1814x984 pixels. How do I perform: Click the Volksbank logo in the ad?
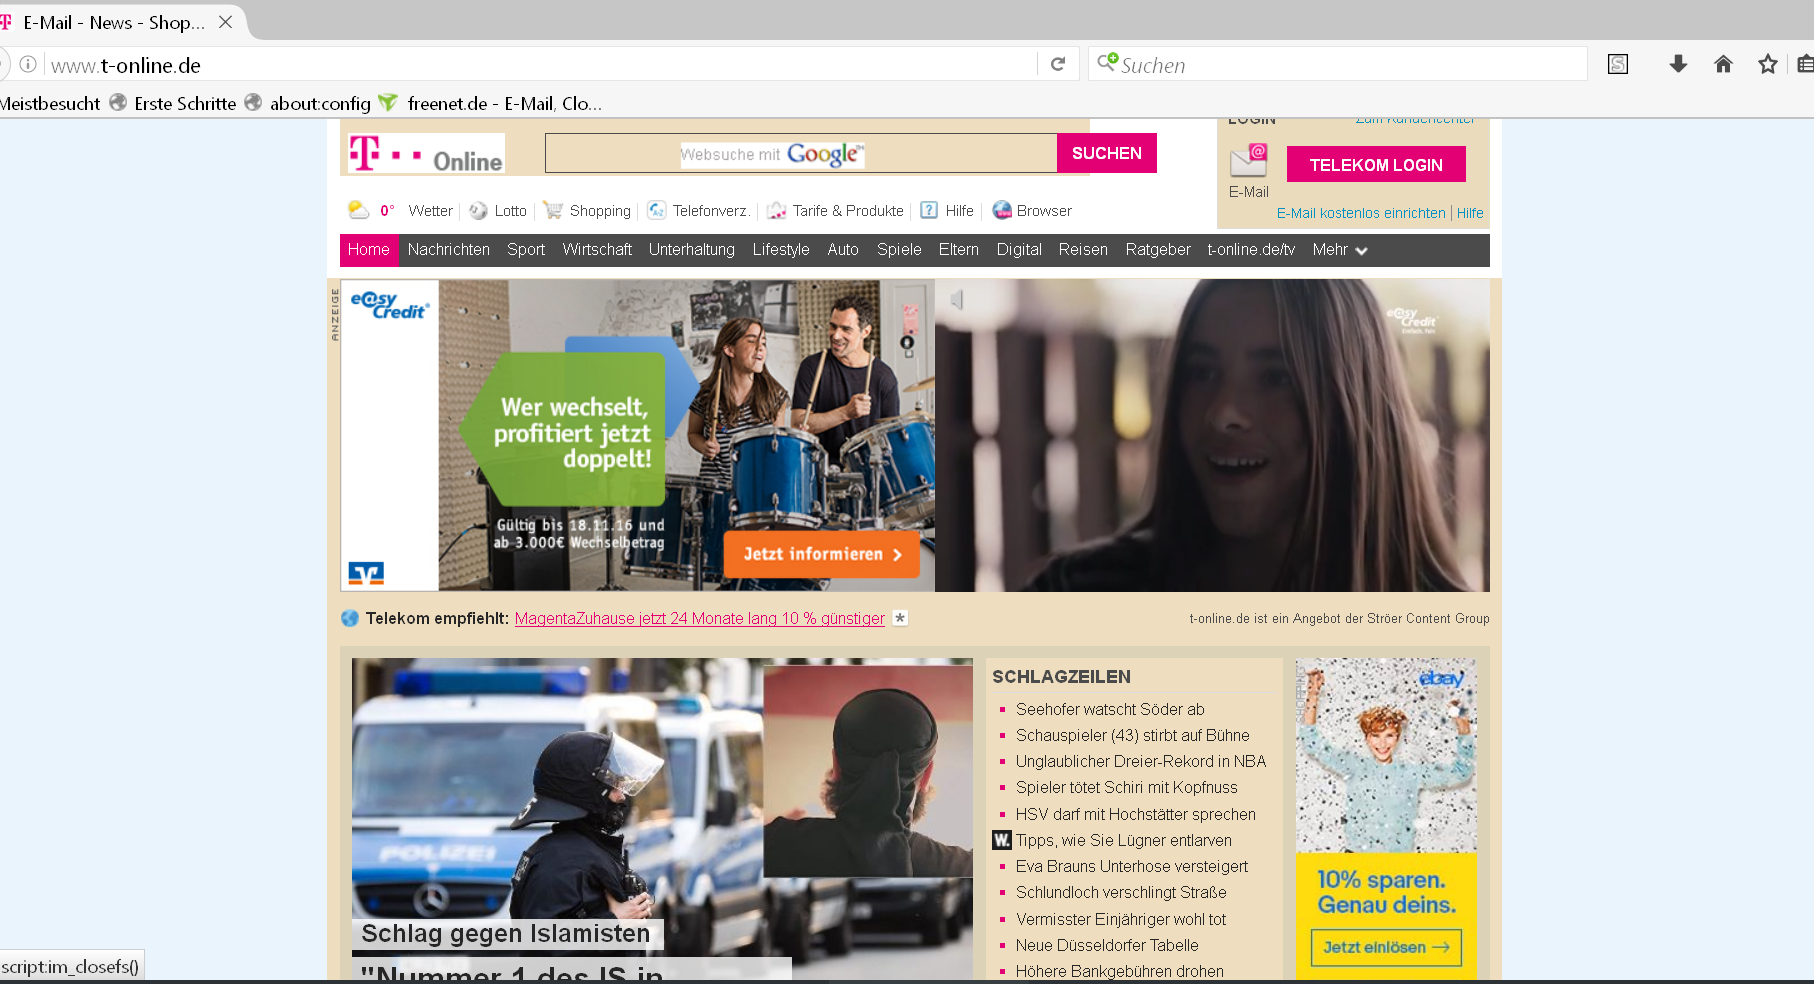point(366,573)
